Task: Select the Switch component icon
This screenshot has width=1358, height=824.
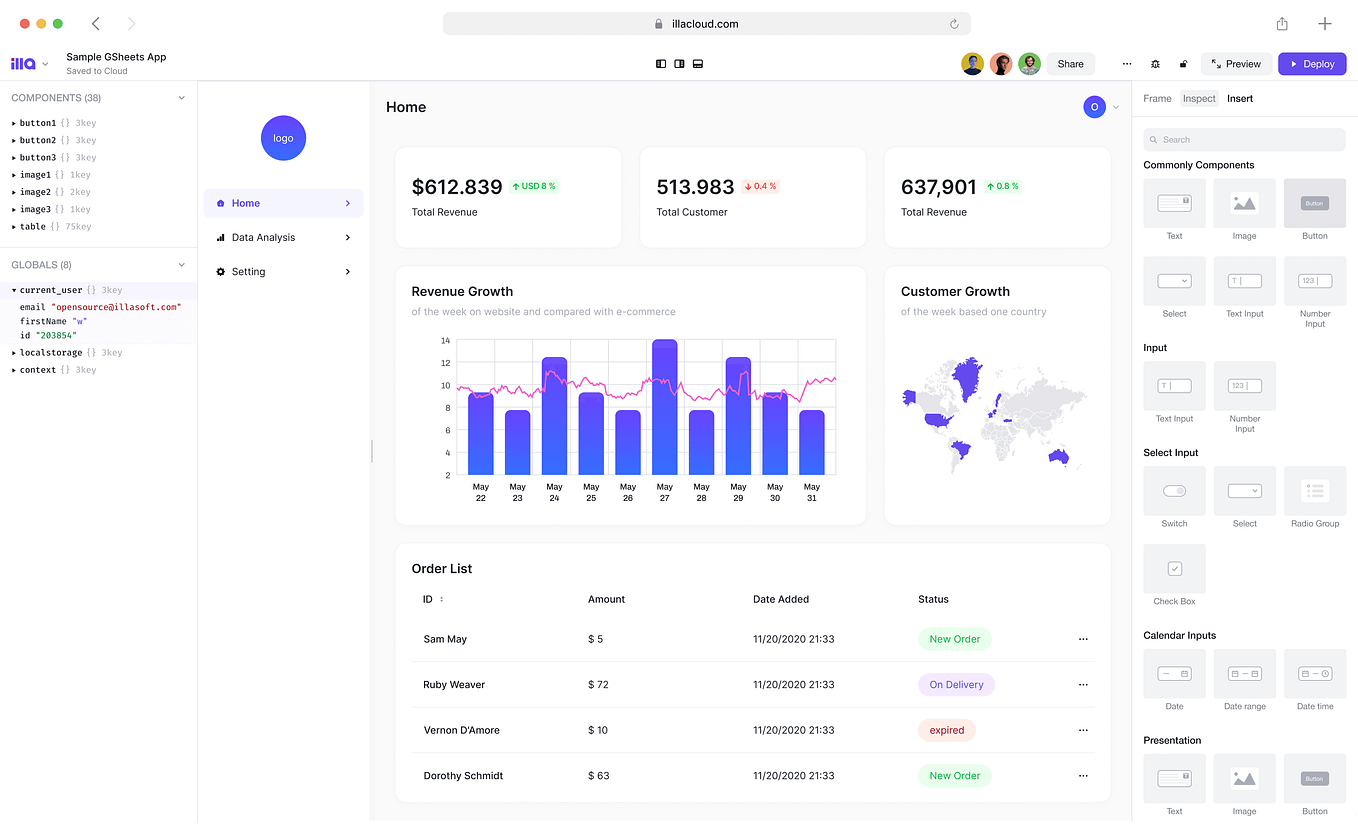Action: click(1174, 491)
